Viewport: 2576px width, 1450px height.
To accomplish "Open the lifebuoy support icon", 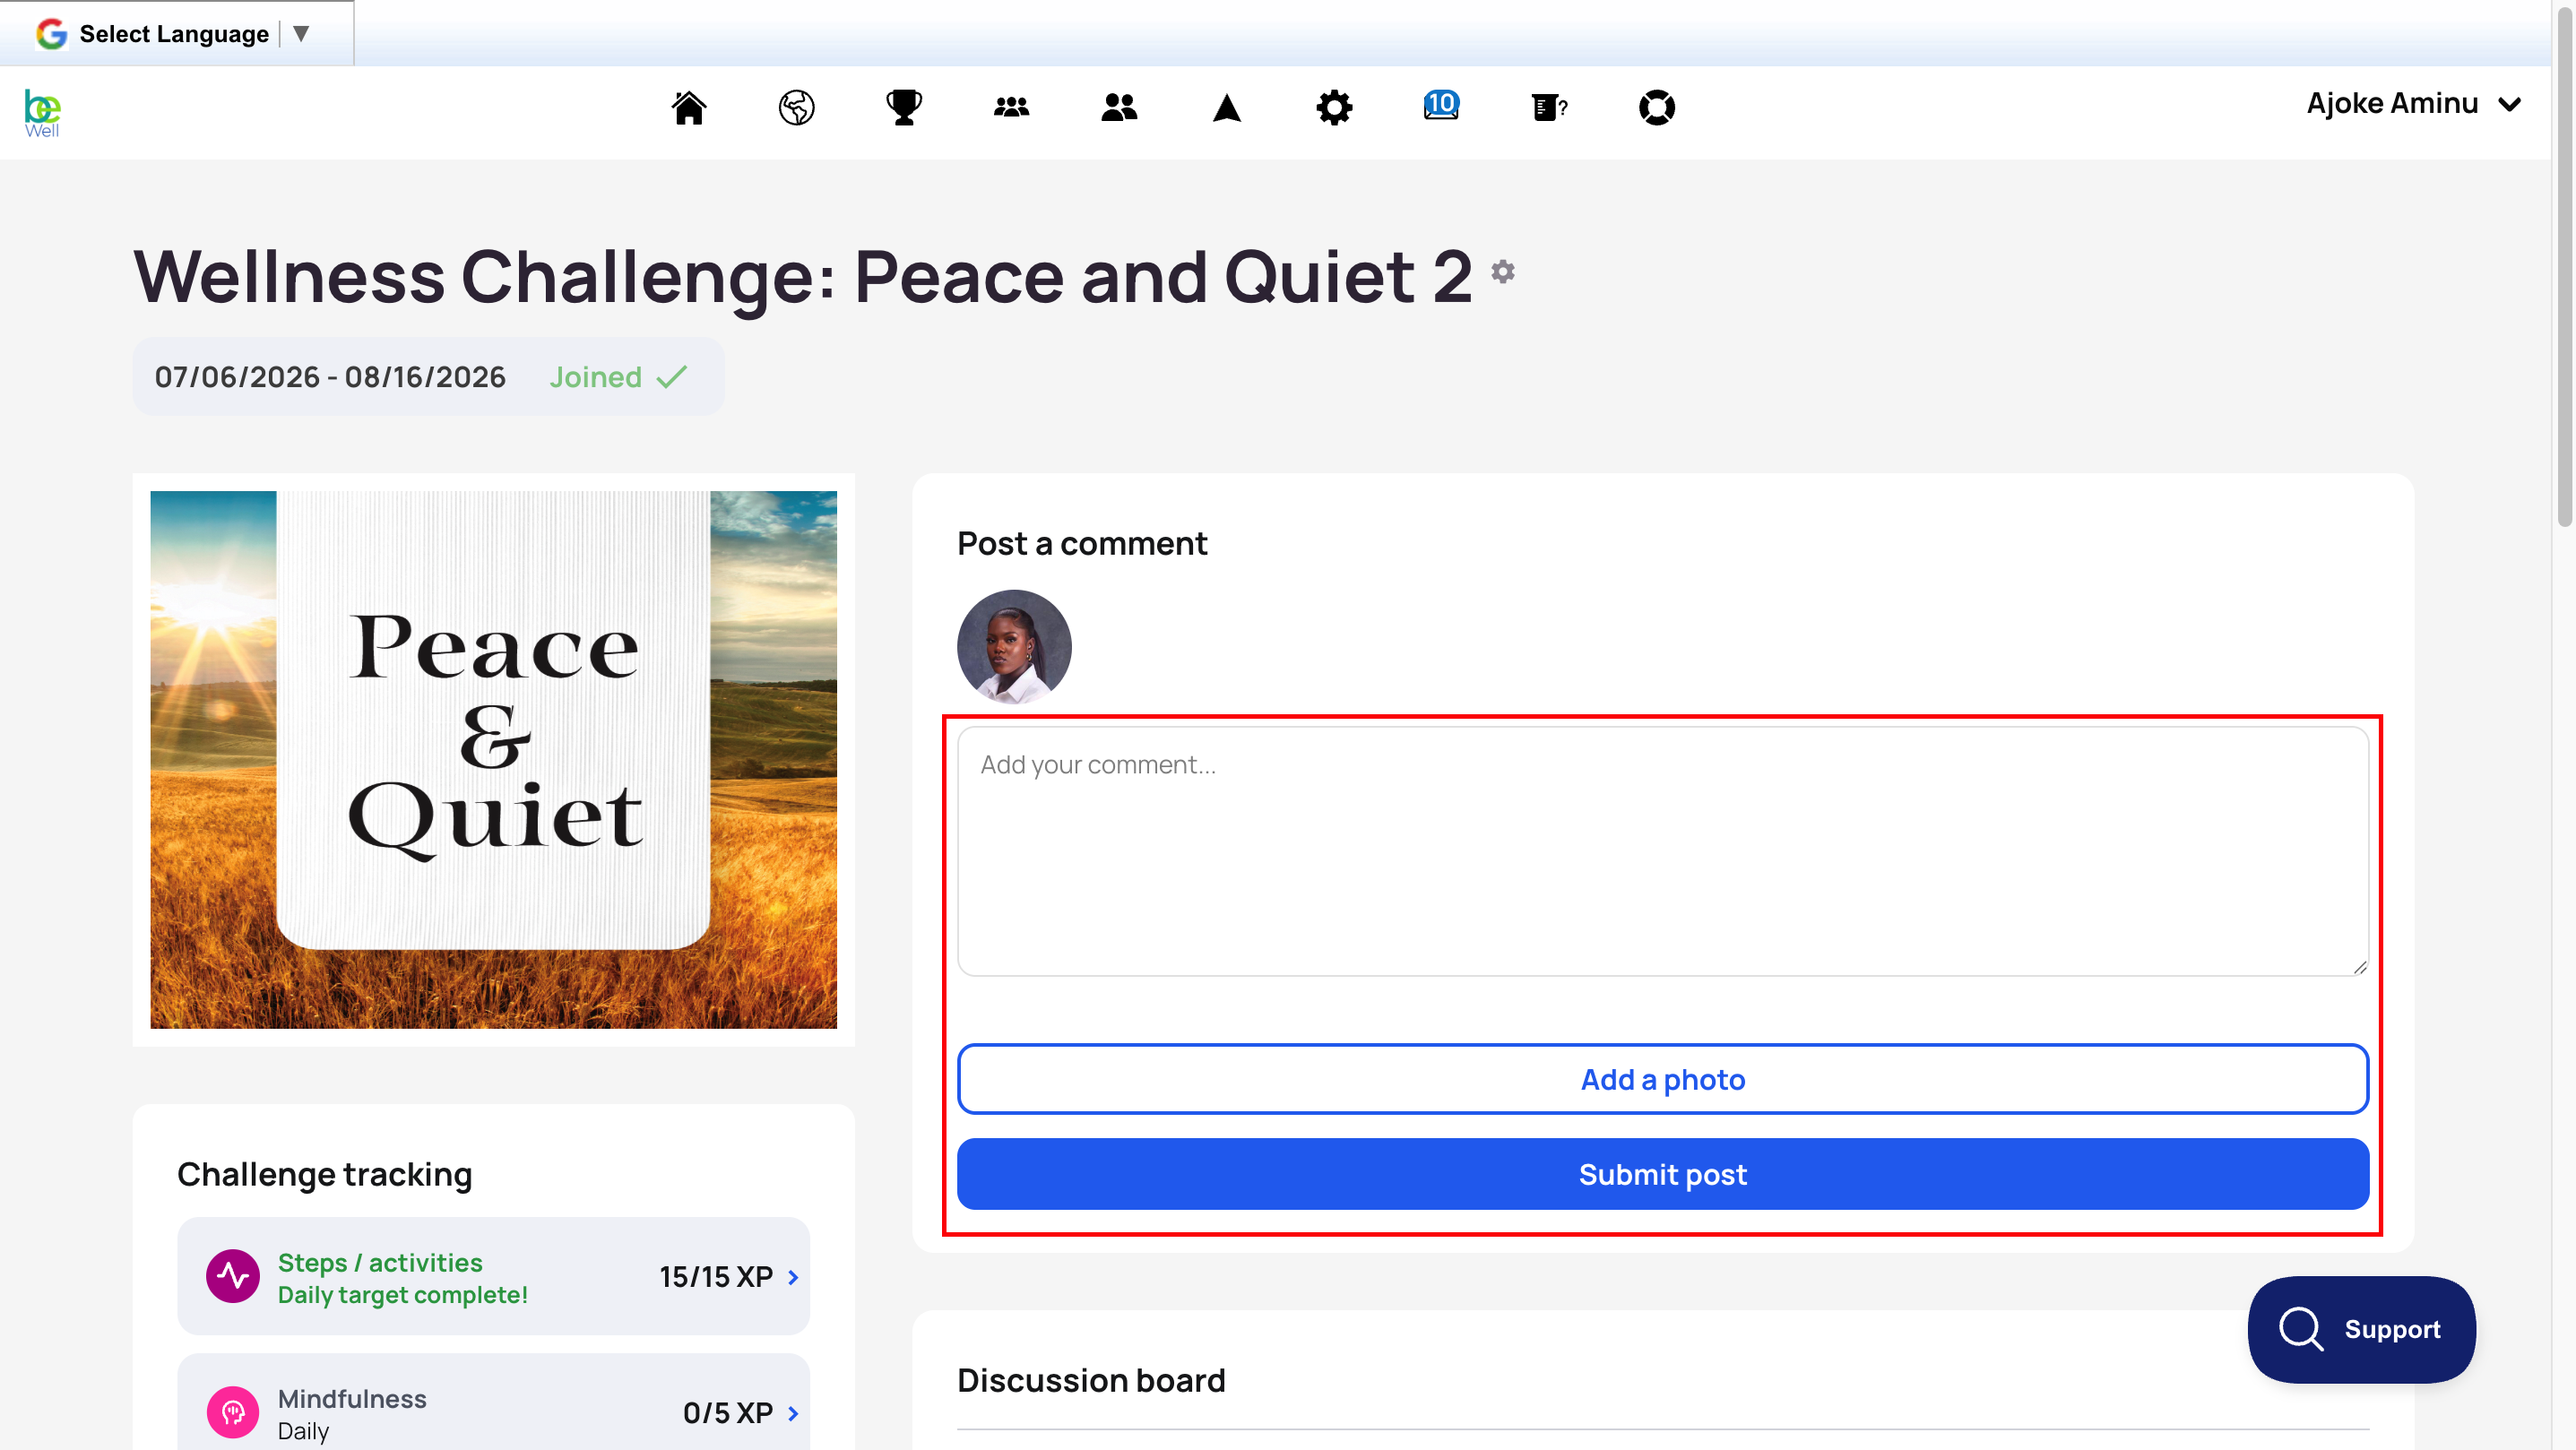I will (x=1657, y=107).
